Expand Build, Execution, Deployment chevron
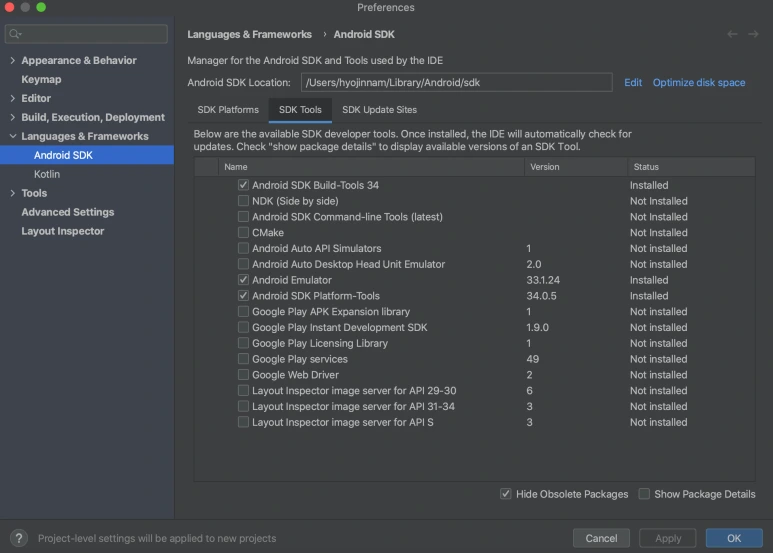Viewport: 773px width, 553px height. coord(12,117)
